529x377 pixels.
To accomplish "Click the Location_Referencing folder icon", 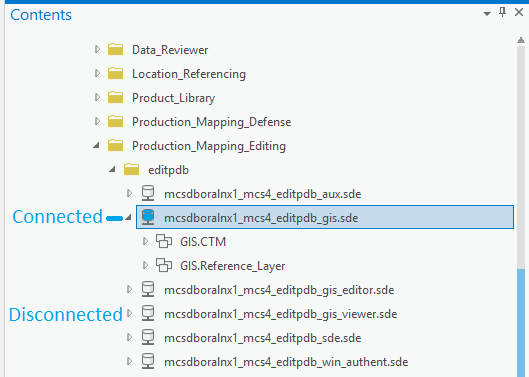I will (x=116, y=73).
